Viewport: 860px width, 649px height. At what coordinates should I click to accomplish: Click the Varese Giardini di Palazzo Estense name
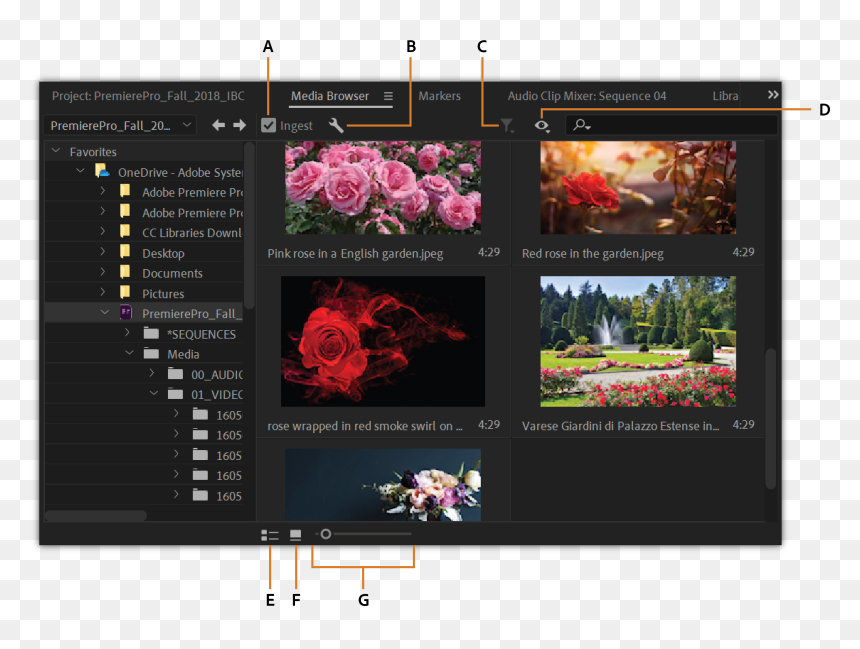(x=620, y=426)
